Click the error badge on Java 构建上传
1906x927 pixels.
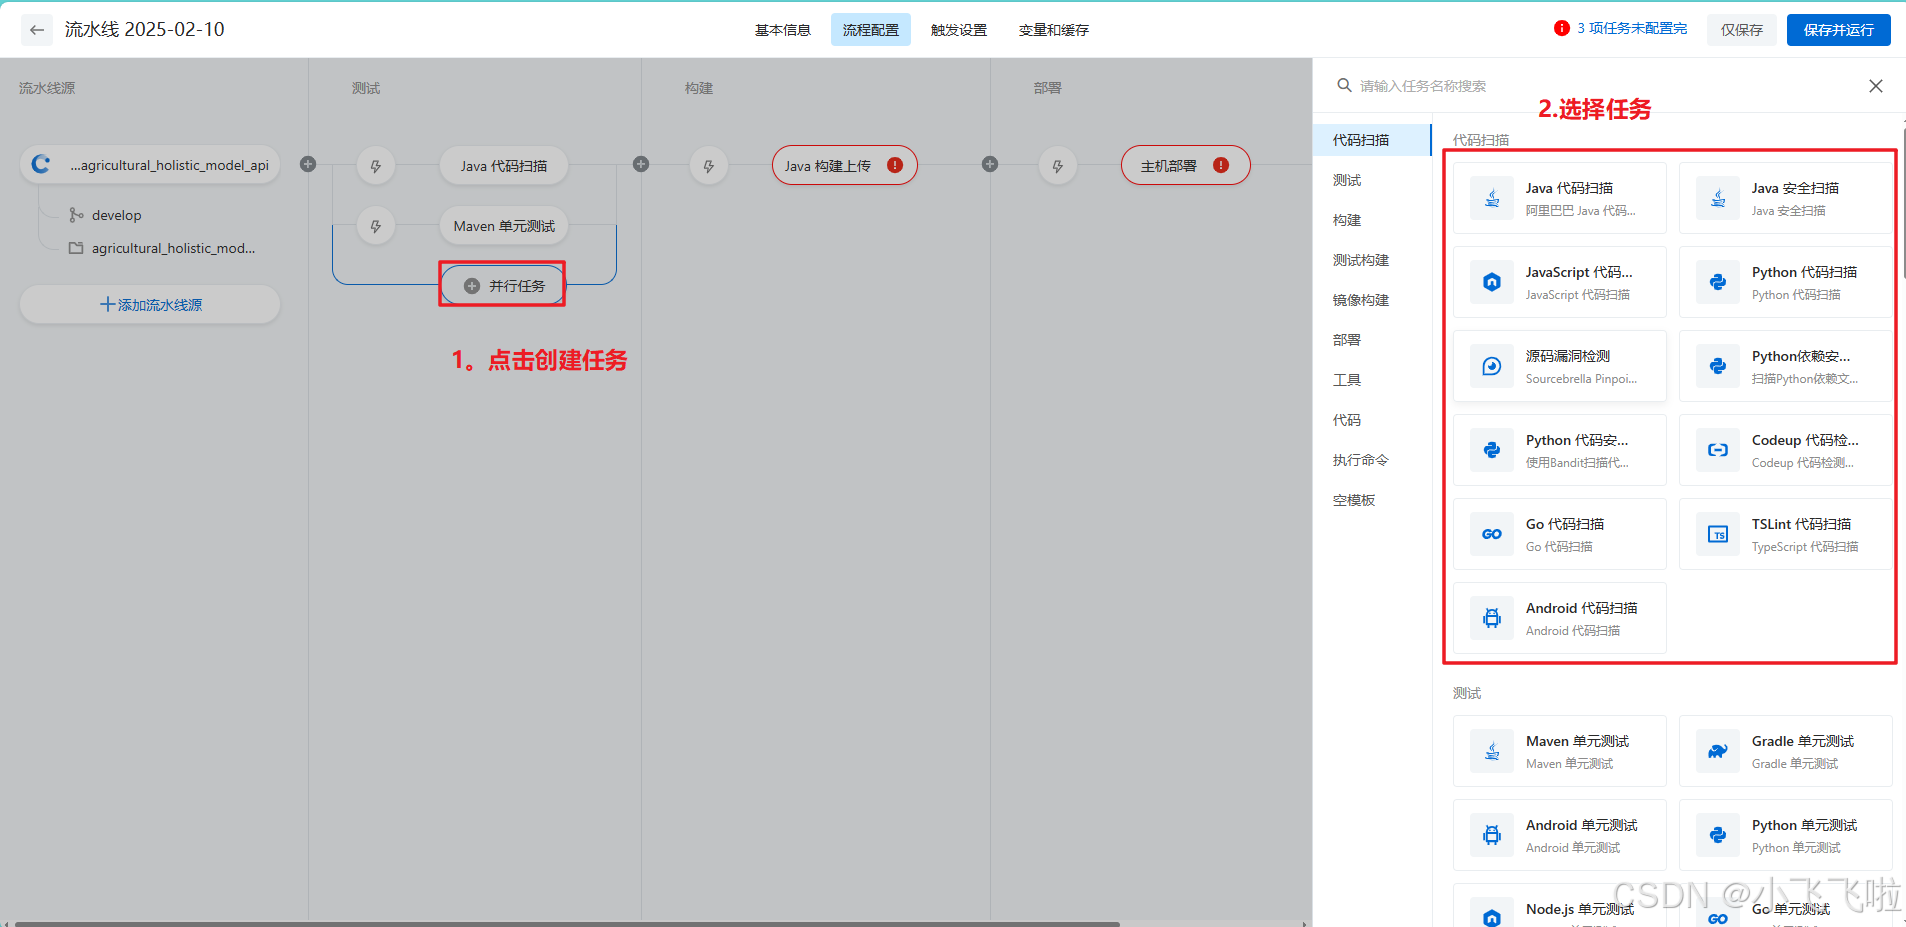(x=895, y=165)
